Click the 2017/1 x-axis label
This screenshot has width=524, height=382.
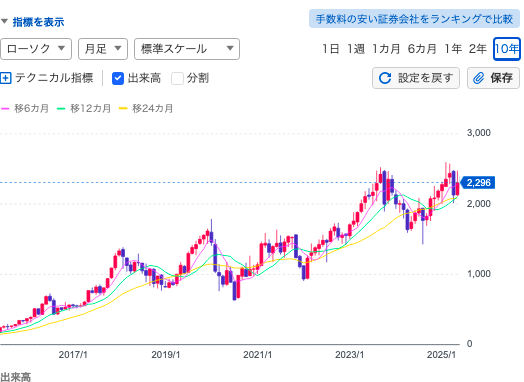[73, 355]
